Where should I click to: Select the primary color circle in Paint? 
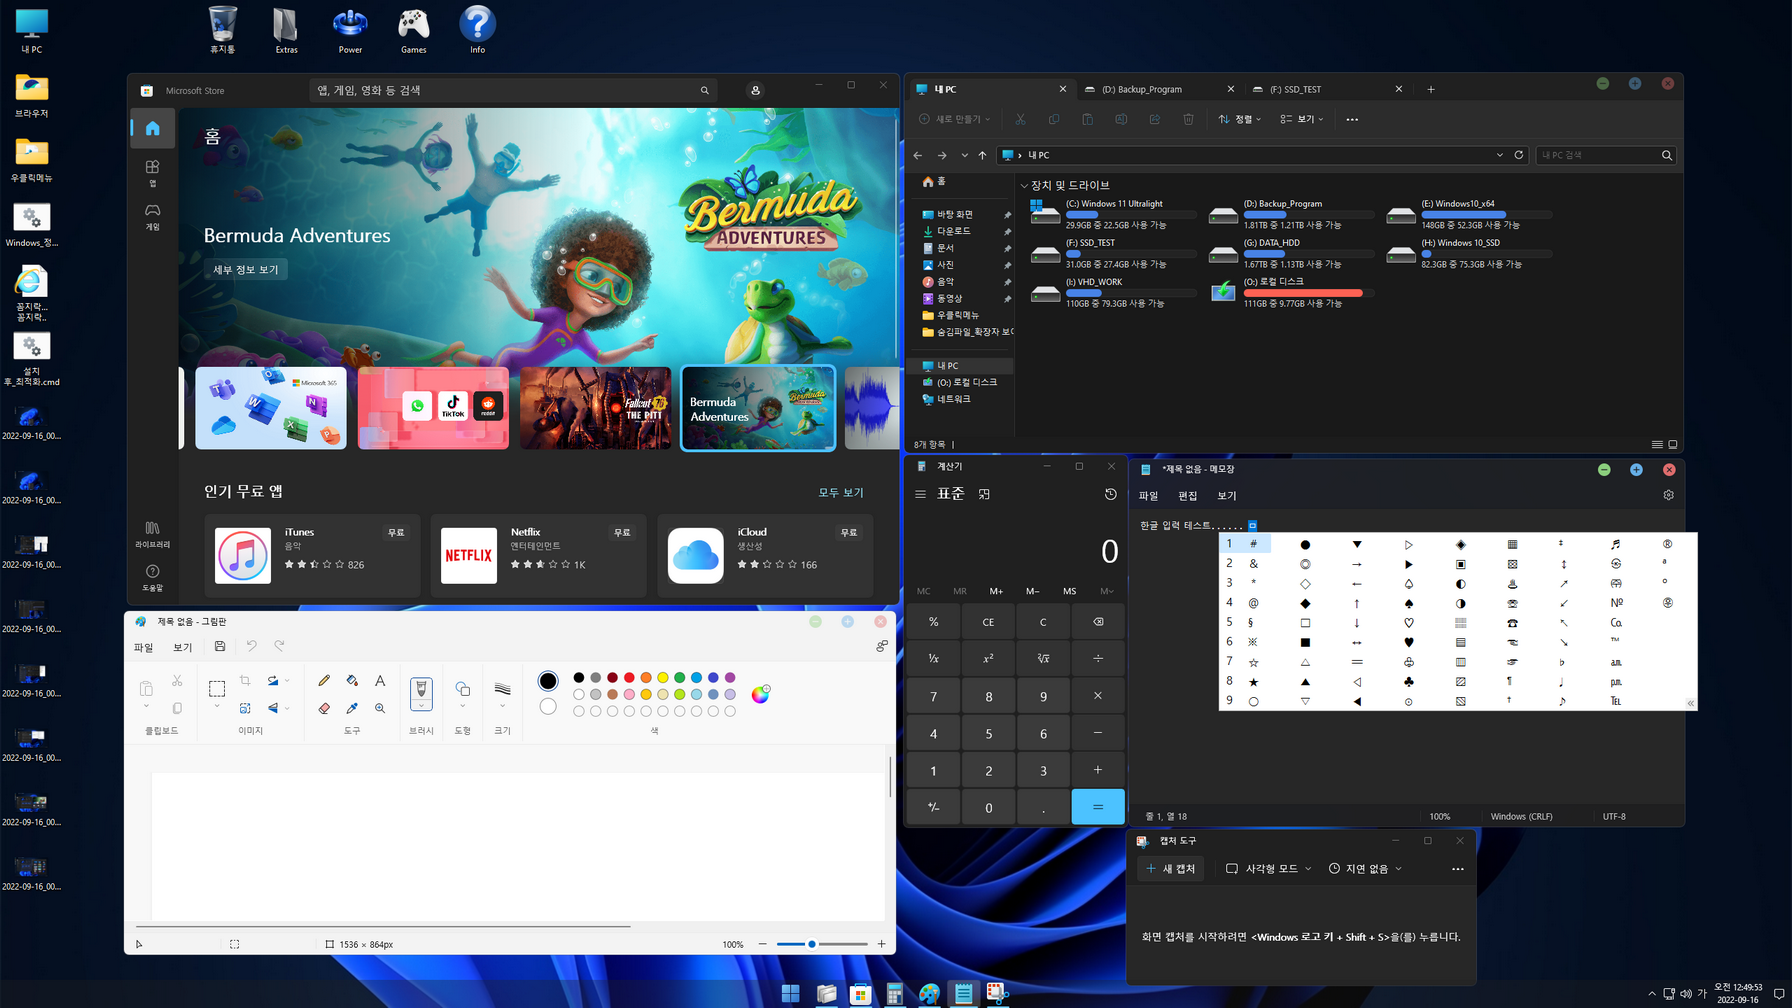[548, 681]
